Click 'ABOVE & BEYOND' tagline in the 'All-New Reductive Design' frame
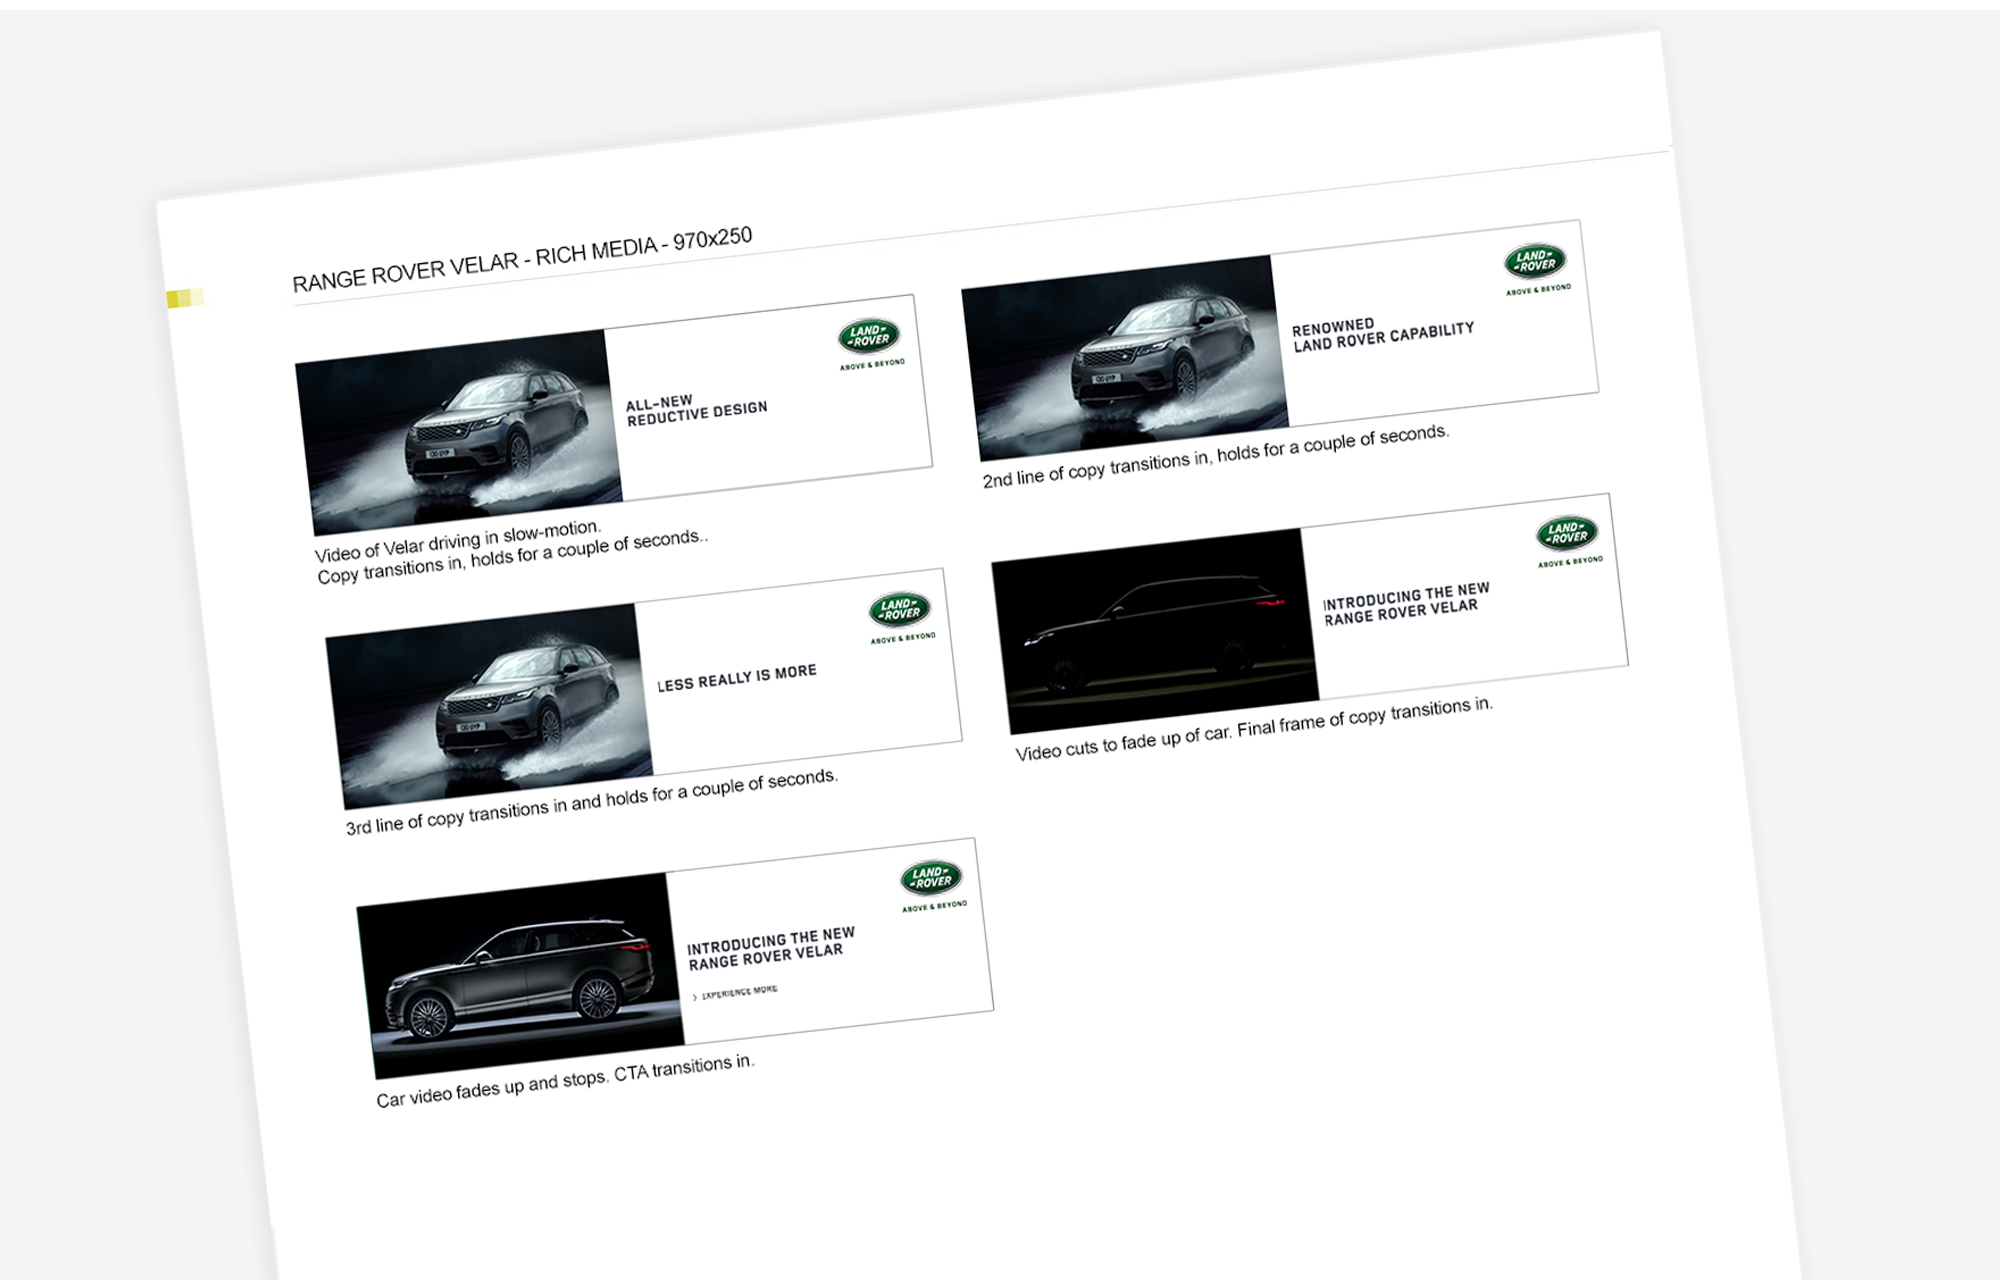 pos(872,365)
